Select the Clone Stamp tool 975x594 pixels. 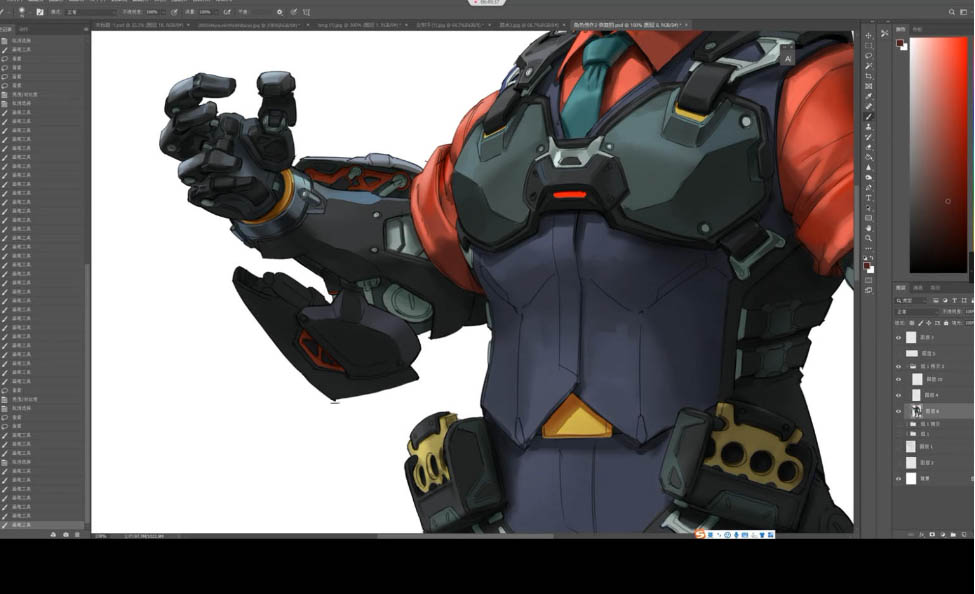pos(869,127)
